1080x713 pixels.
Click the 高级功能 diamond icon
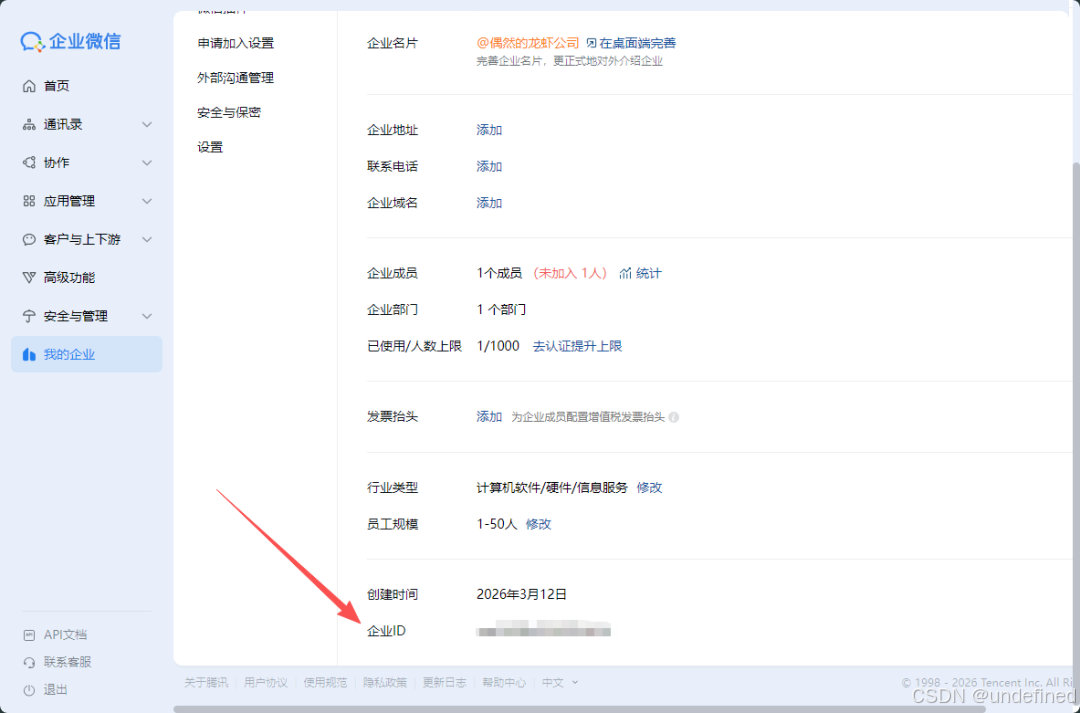[x=29, y=278]
